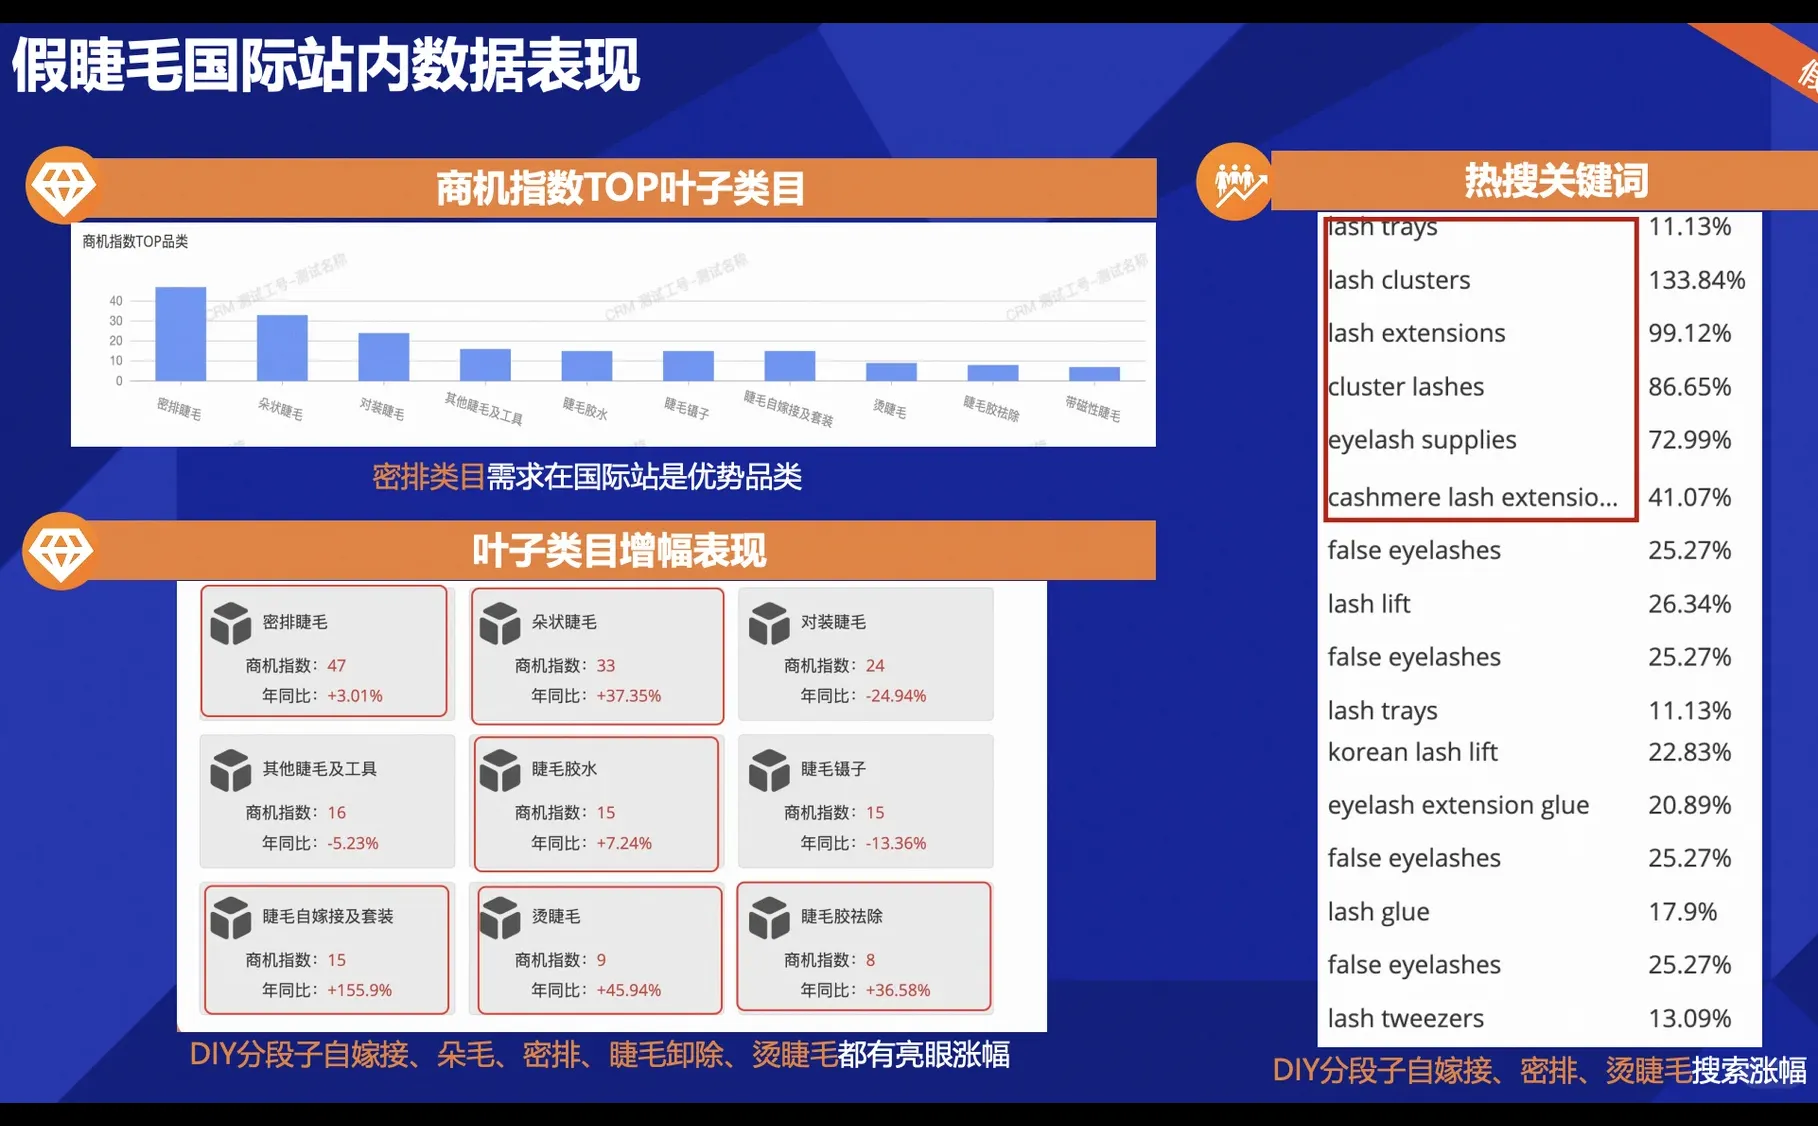The height and width of the screenshot is (1126, 1818).
Task: Select the diamond icon beside 商机指数TOP叶子类目
Action: 63,186
